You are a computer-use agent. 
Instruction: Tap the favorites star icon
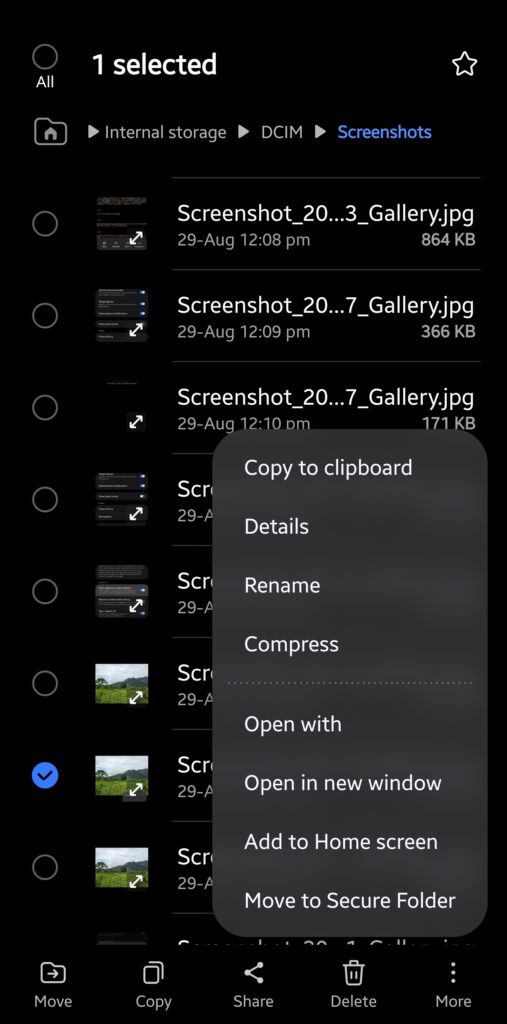point(464,64)
